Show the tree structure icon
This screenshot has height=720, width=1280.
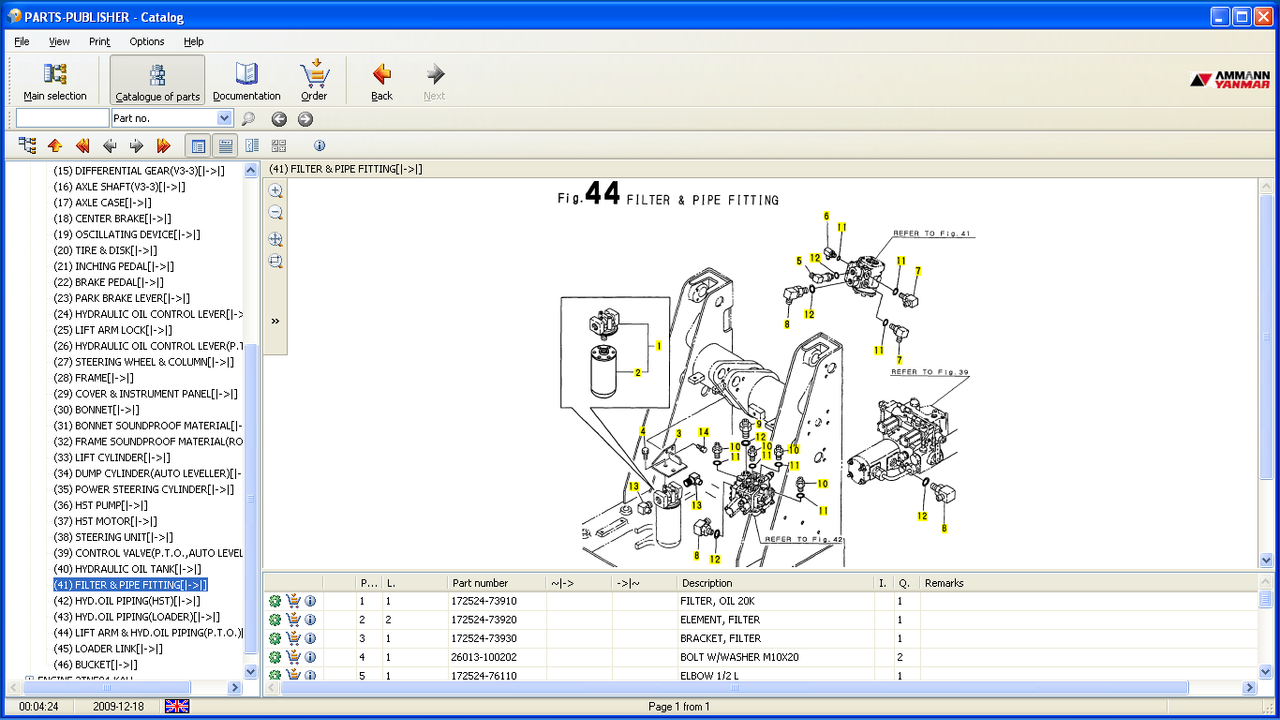pos(28,146)
